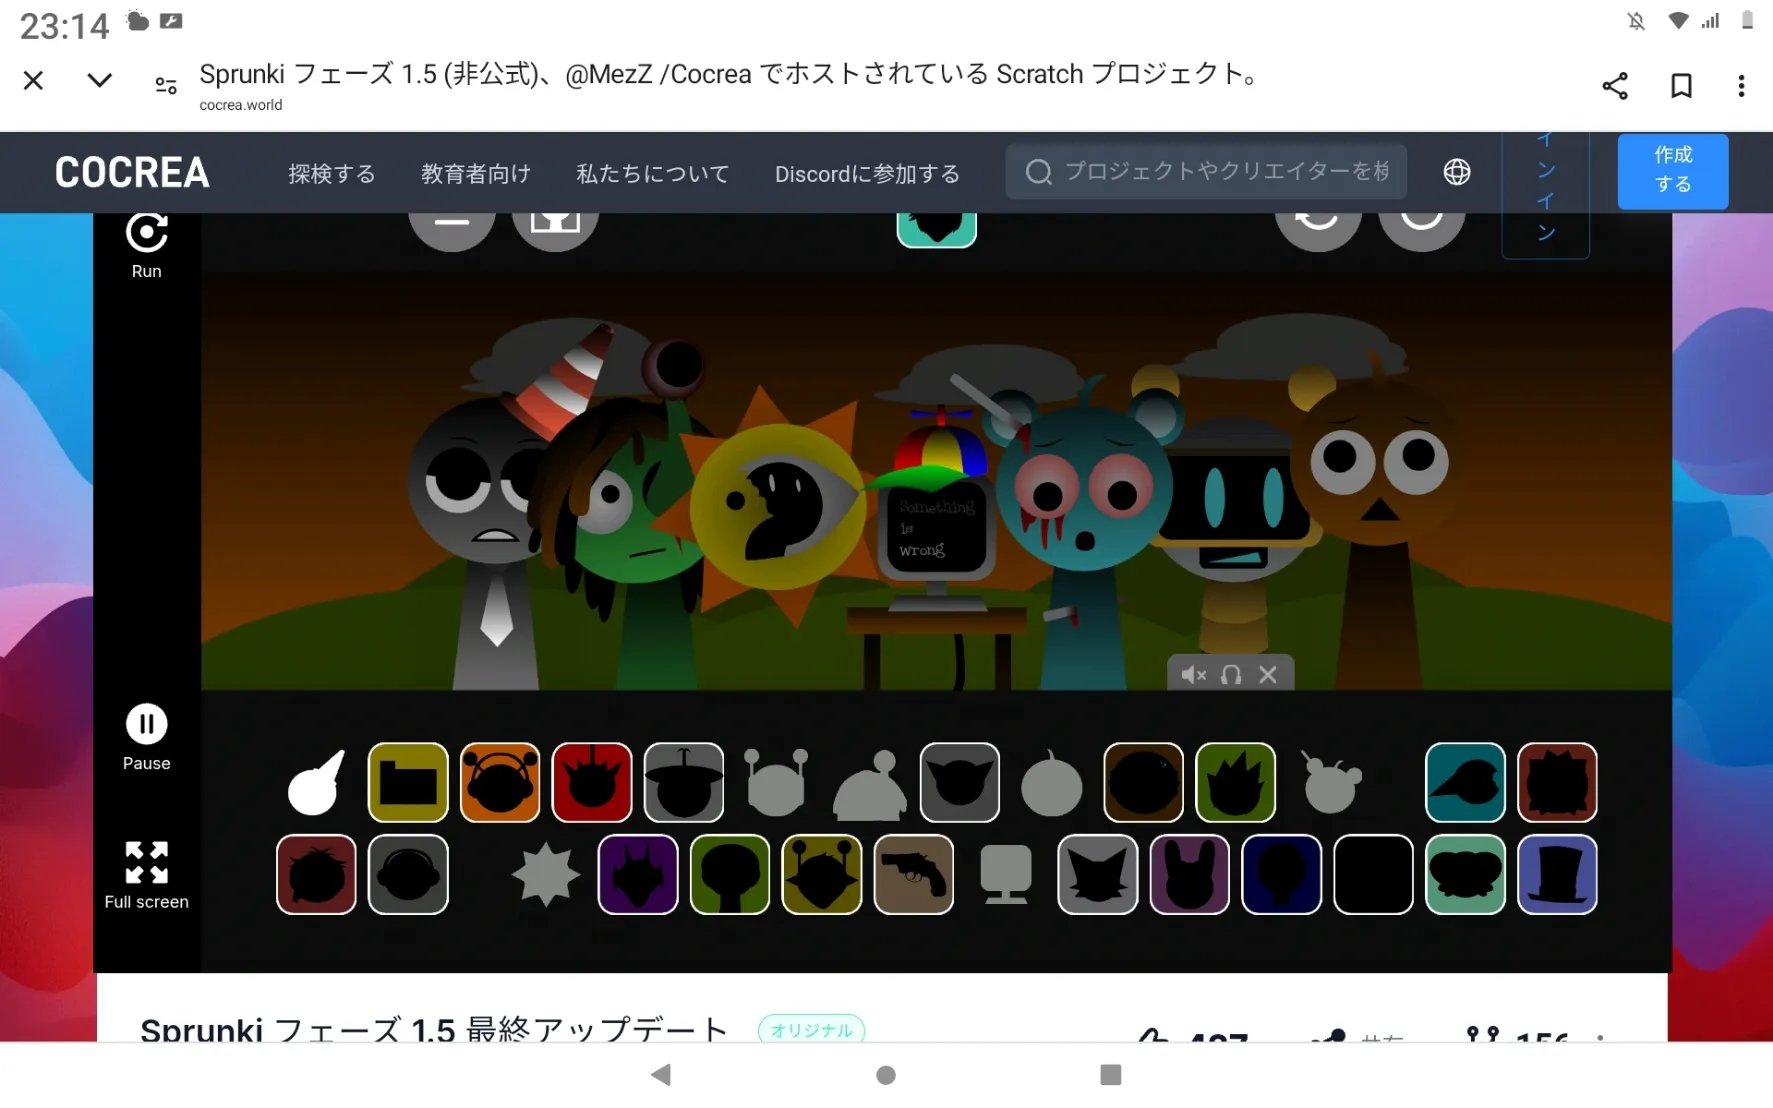Tap the Android home navigation button

886,1075
